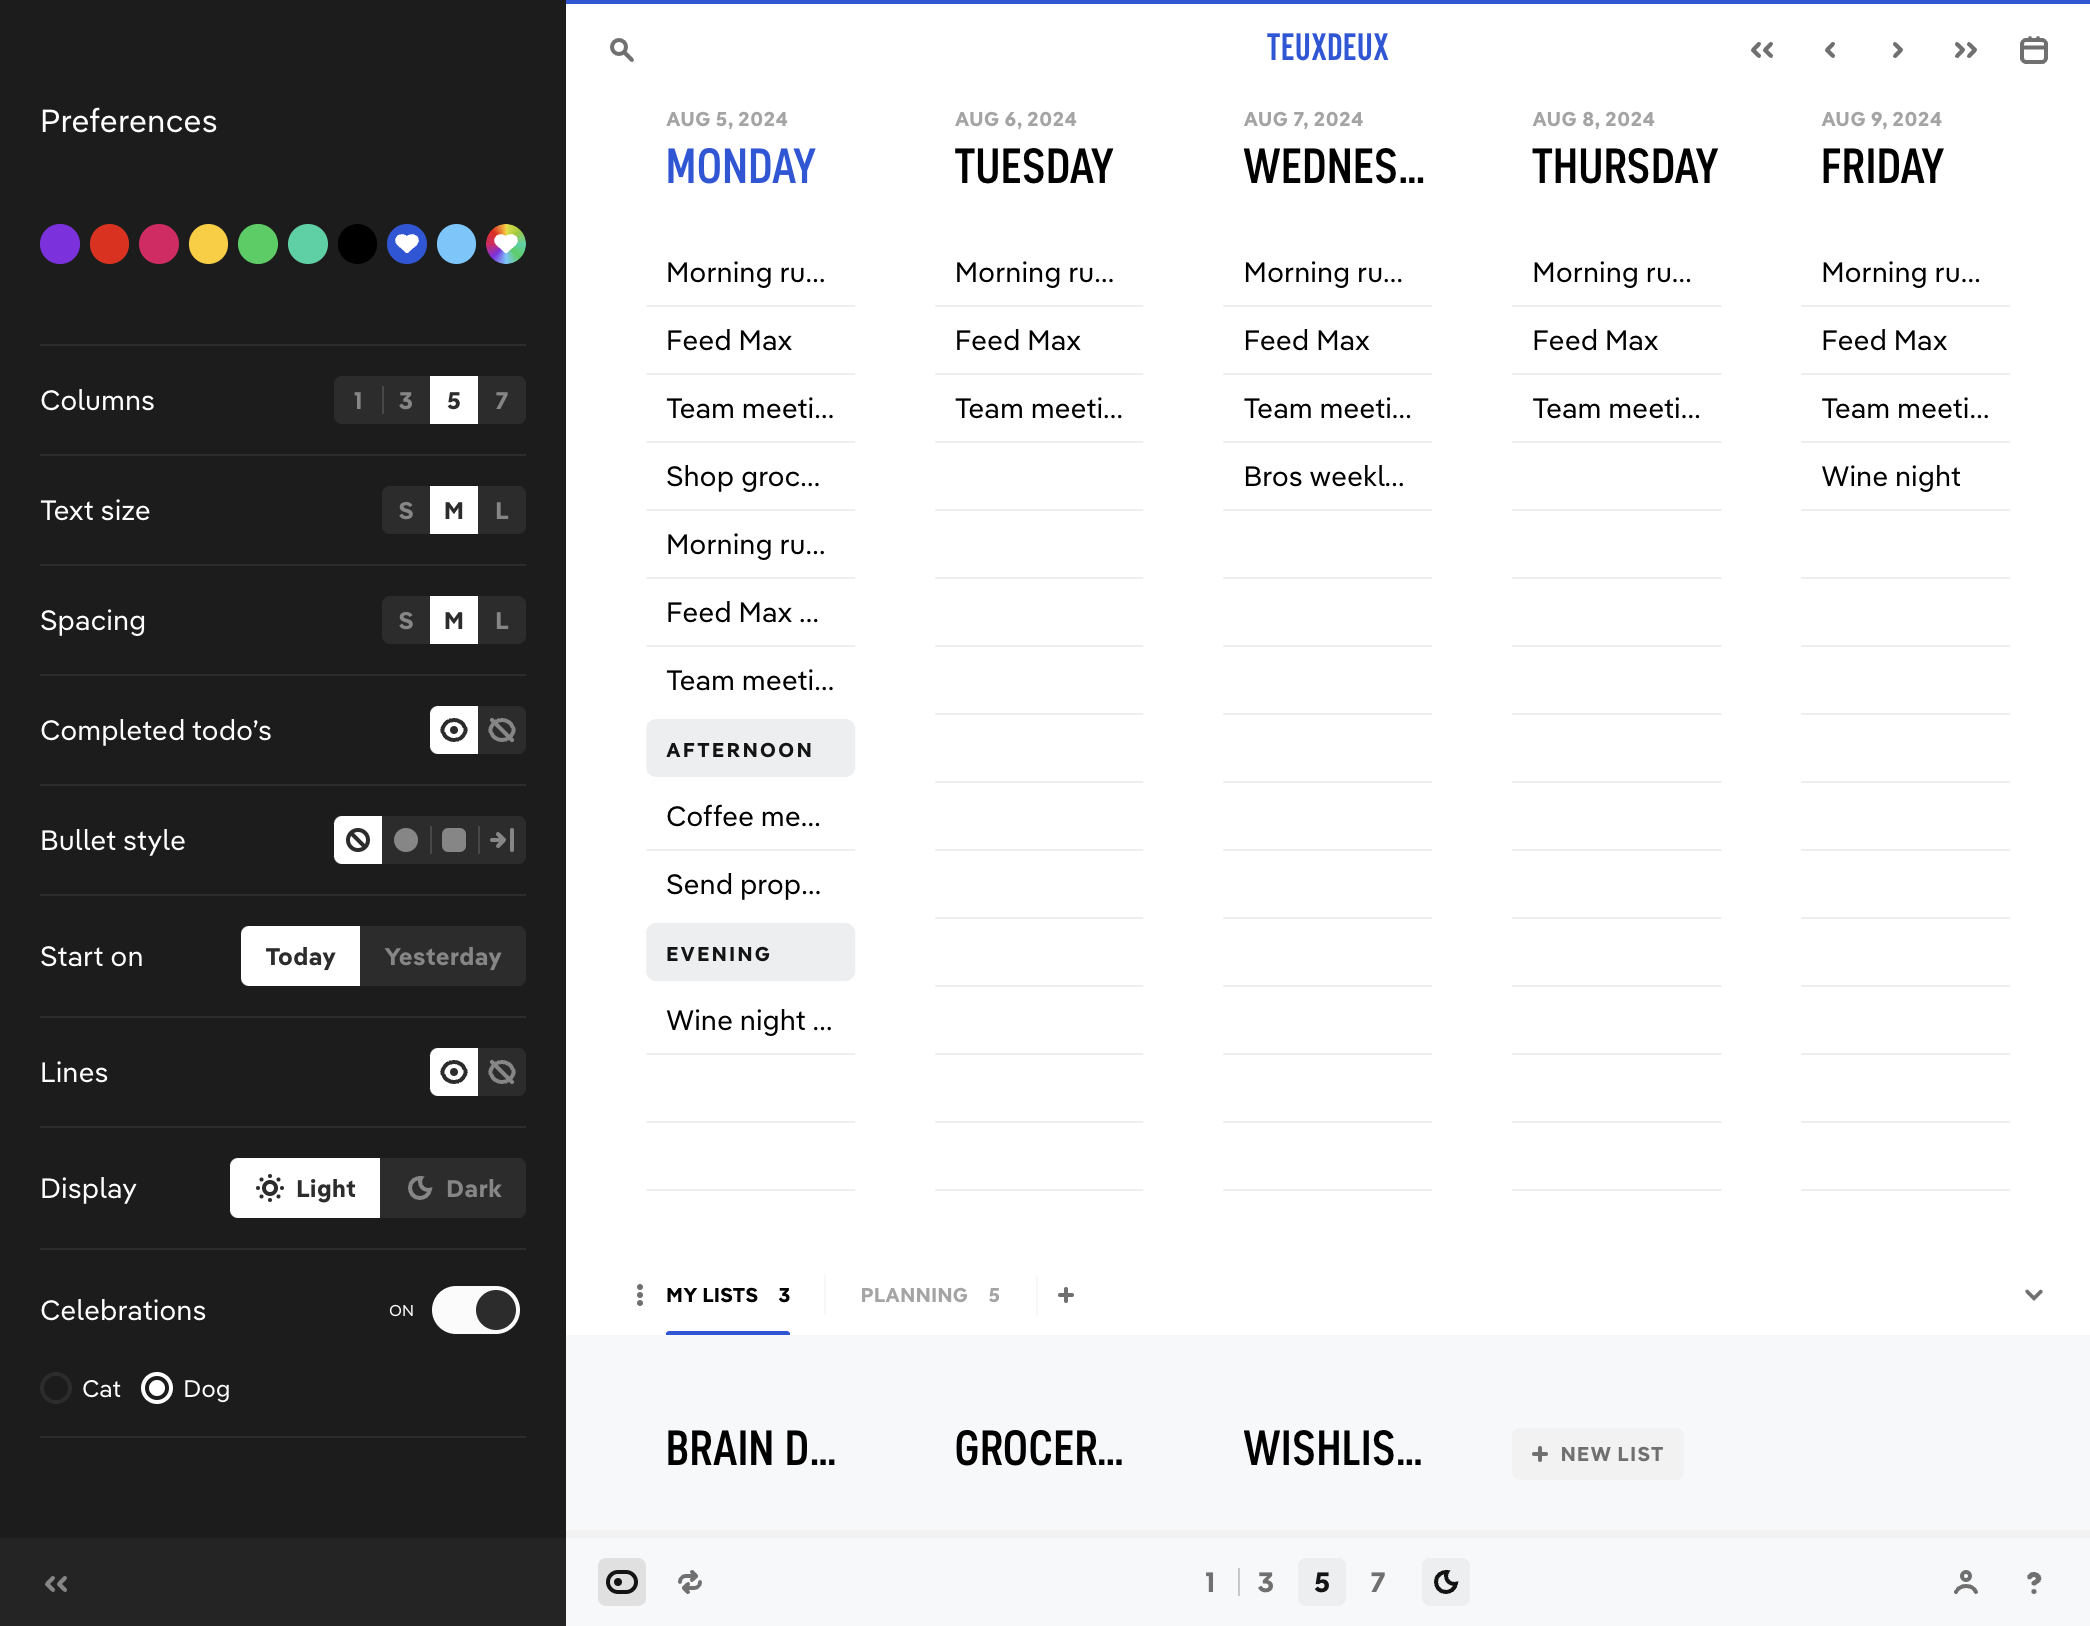The width and height of the screenshot is (2090, 1626).
Task: Switch to the PLANNING tab
Action: tap(930, 1295)
